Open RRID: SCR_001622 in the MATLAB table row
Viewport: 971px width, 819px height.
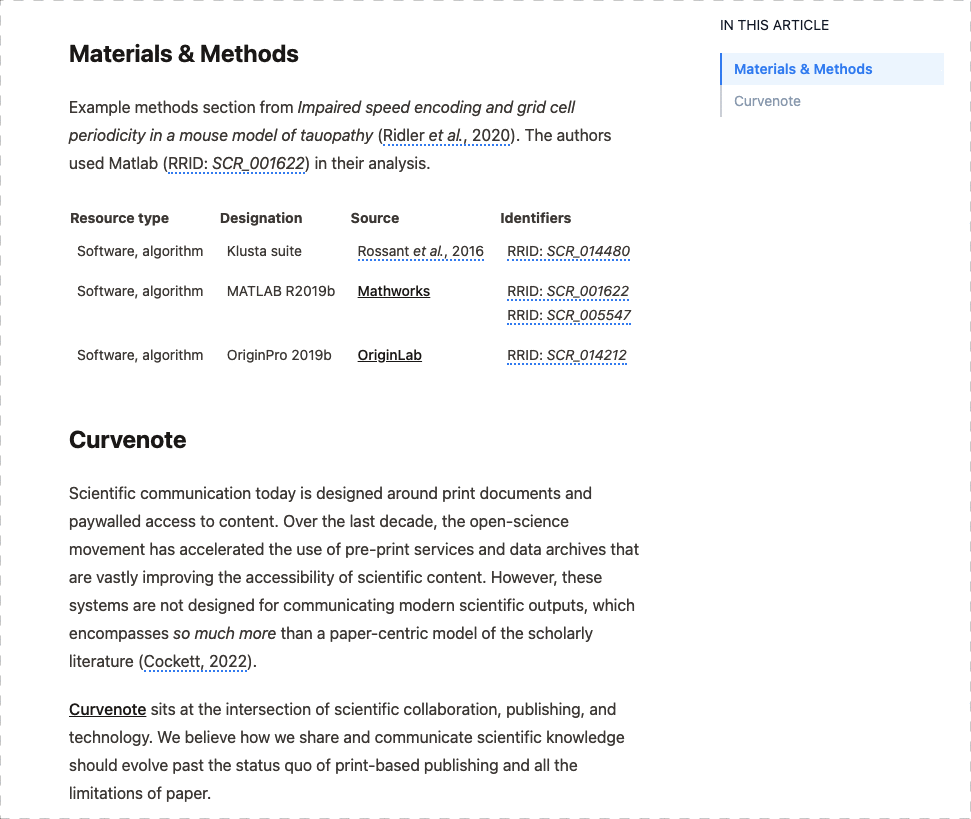point(568,291)
